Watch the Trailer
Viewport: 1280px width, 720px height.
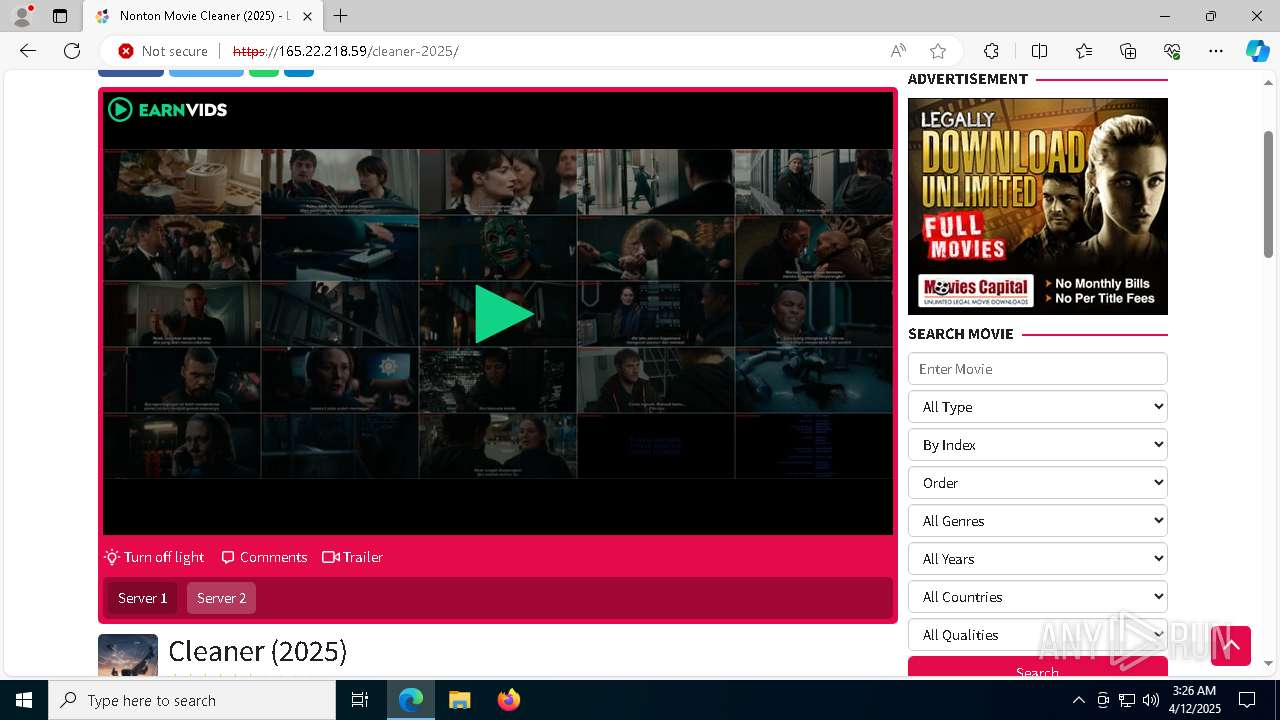click(353, 557)
